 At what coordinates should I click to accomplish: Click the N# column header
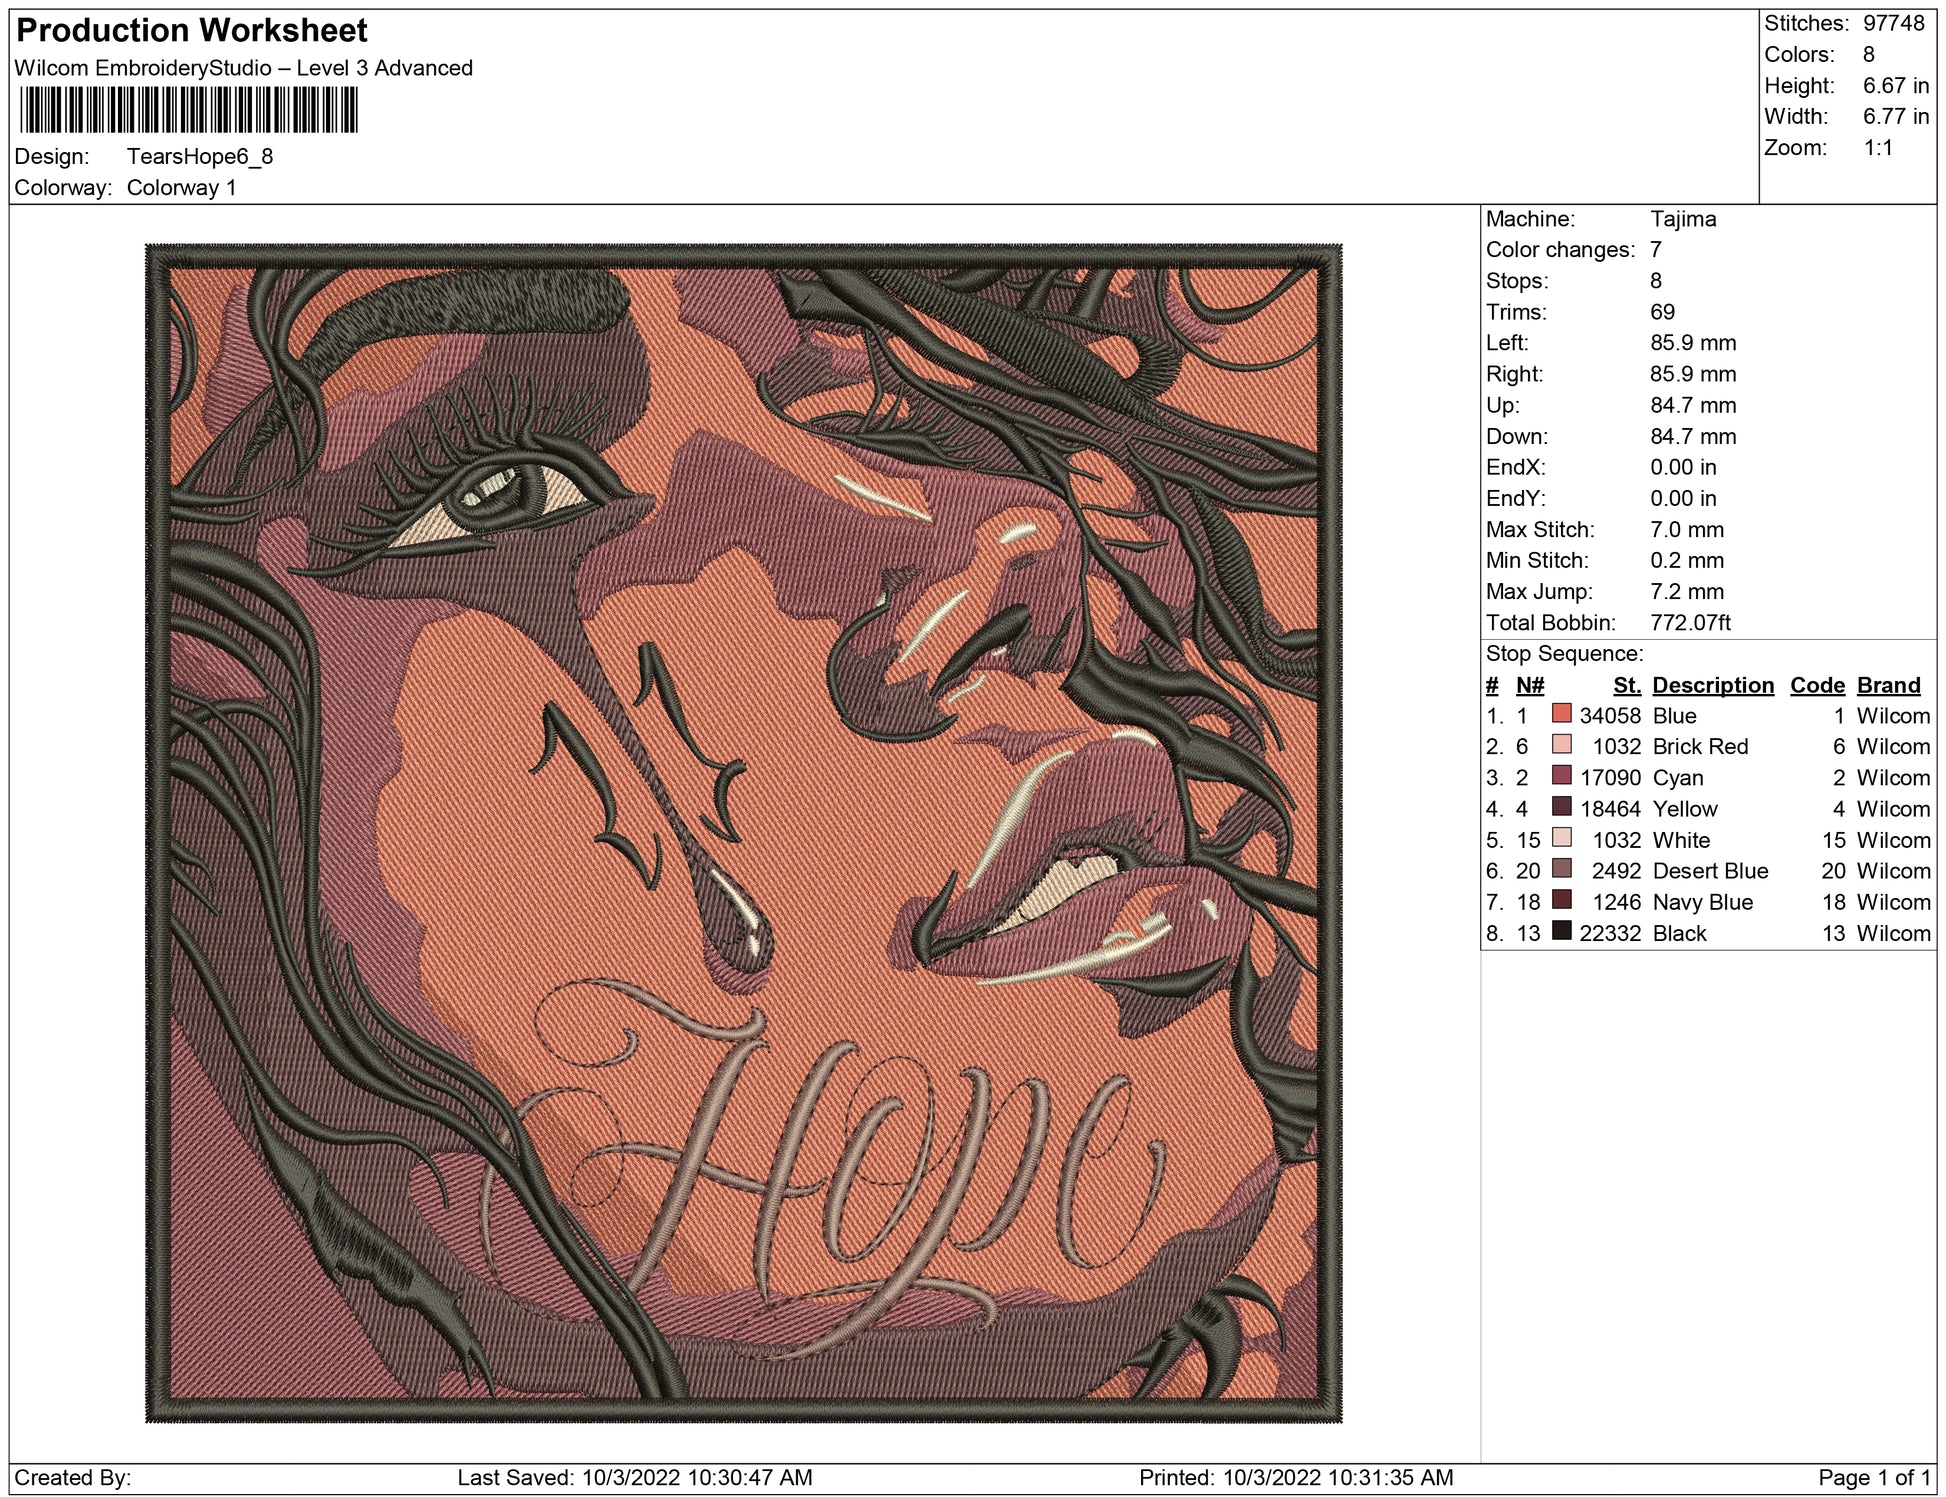click(1529, 685)
